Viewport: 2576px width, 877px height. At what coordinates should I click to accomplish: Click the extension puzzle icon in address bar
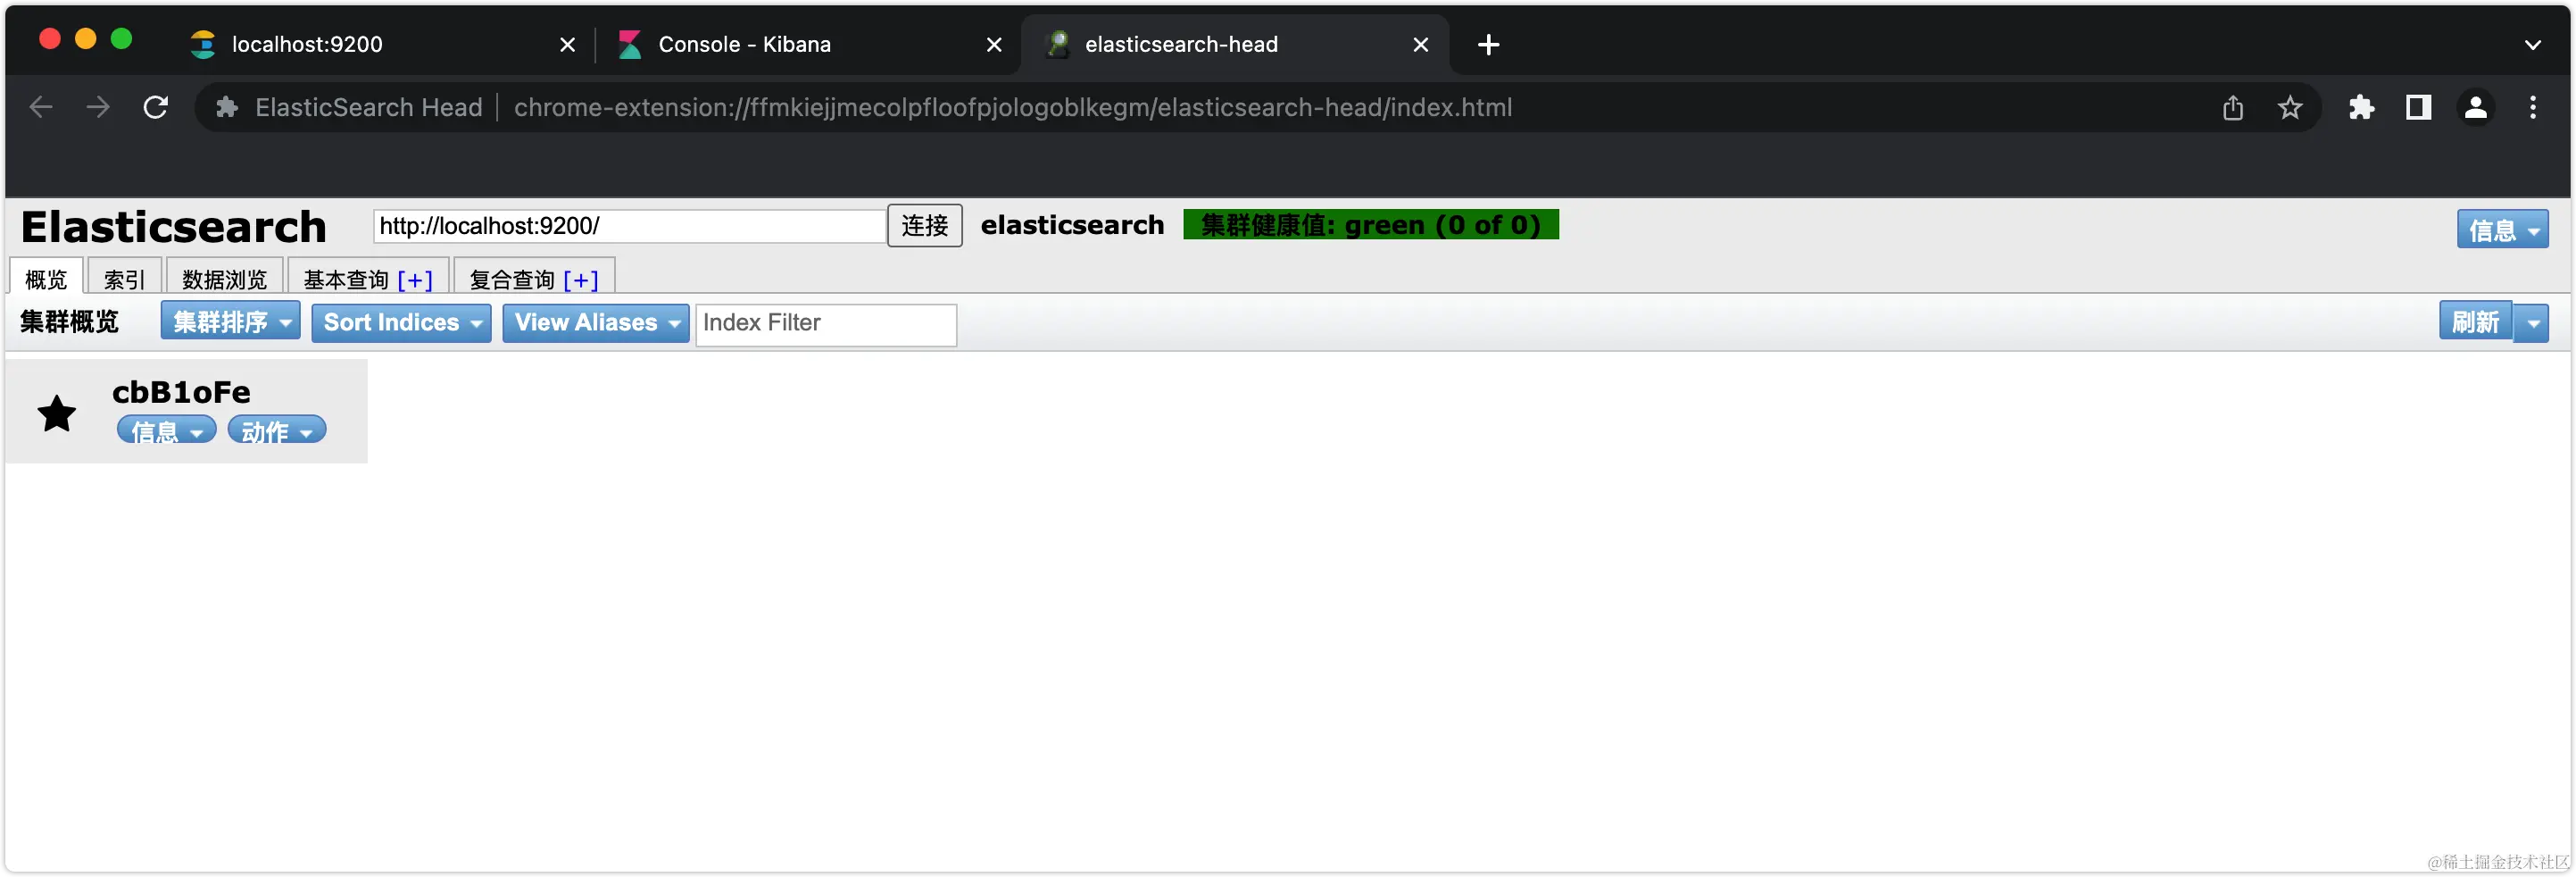pos(227,107)
